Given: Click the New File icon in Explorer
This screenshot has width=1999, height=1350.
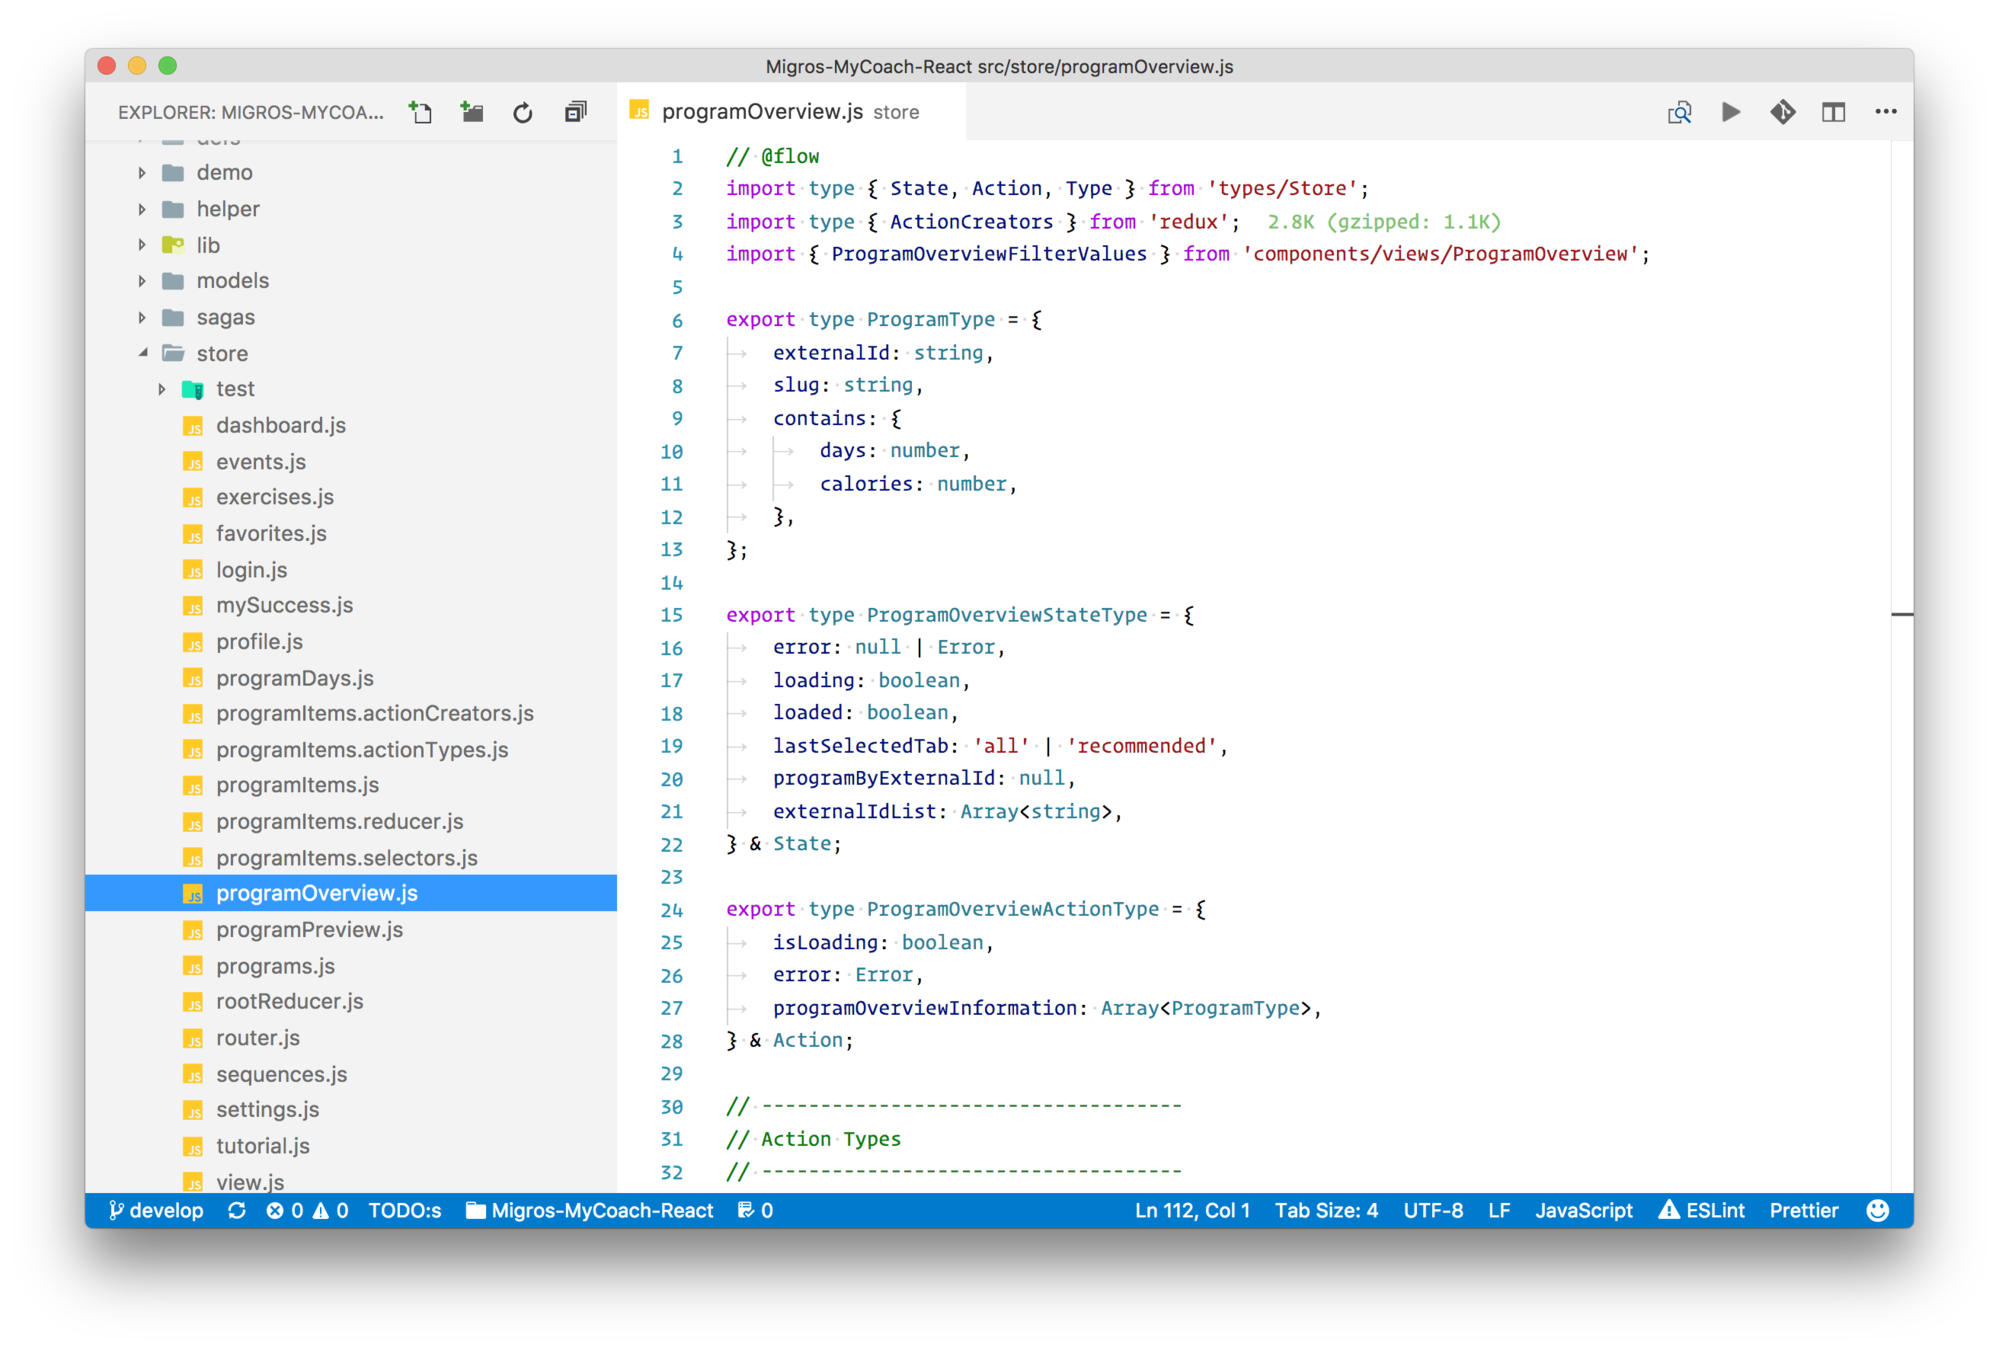Looking at the screenshot, I should pyautogui.click(x=421, y=112).
